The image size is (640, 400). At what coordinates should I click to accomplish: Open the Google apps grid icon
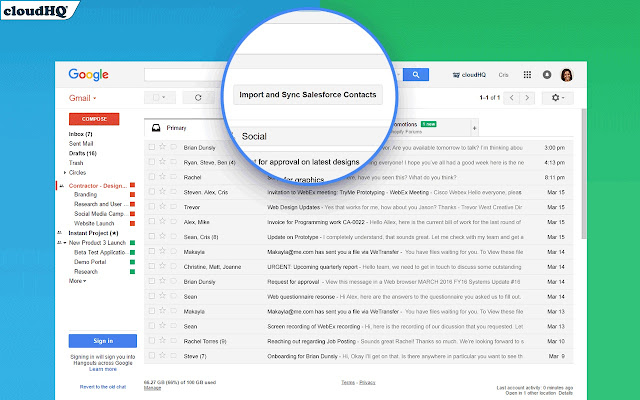click(527, 75)
